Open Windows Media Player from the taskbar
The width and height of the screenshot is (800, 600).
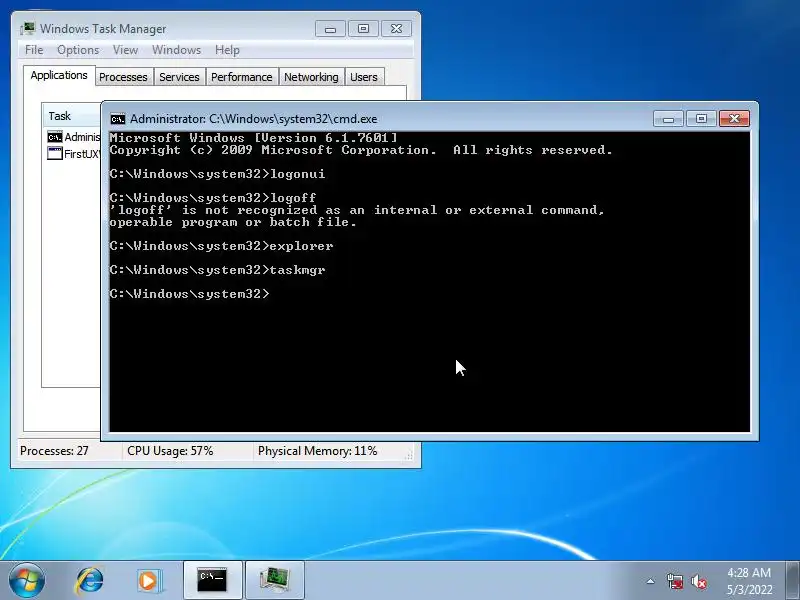click(150, 580)
